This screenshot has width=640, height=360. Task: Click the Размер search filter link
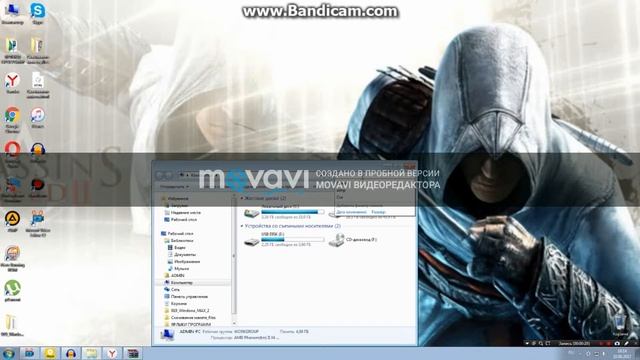click(x=378, y=212)
